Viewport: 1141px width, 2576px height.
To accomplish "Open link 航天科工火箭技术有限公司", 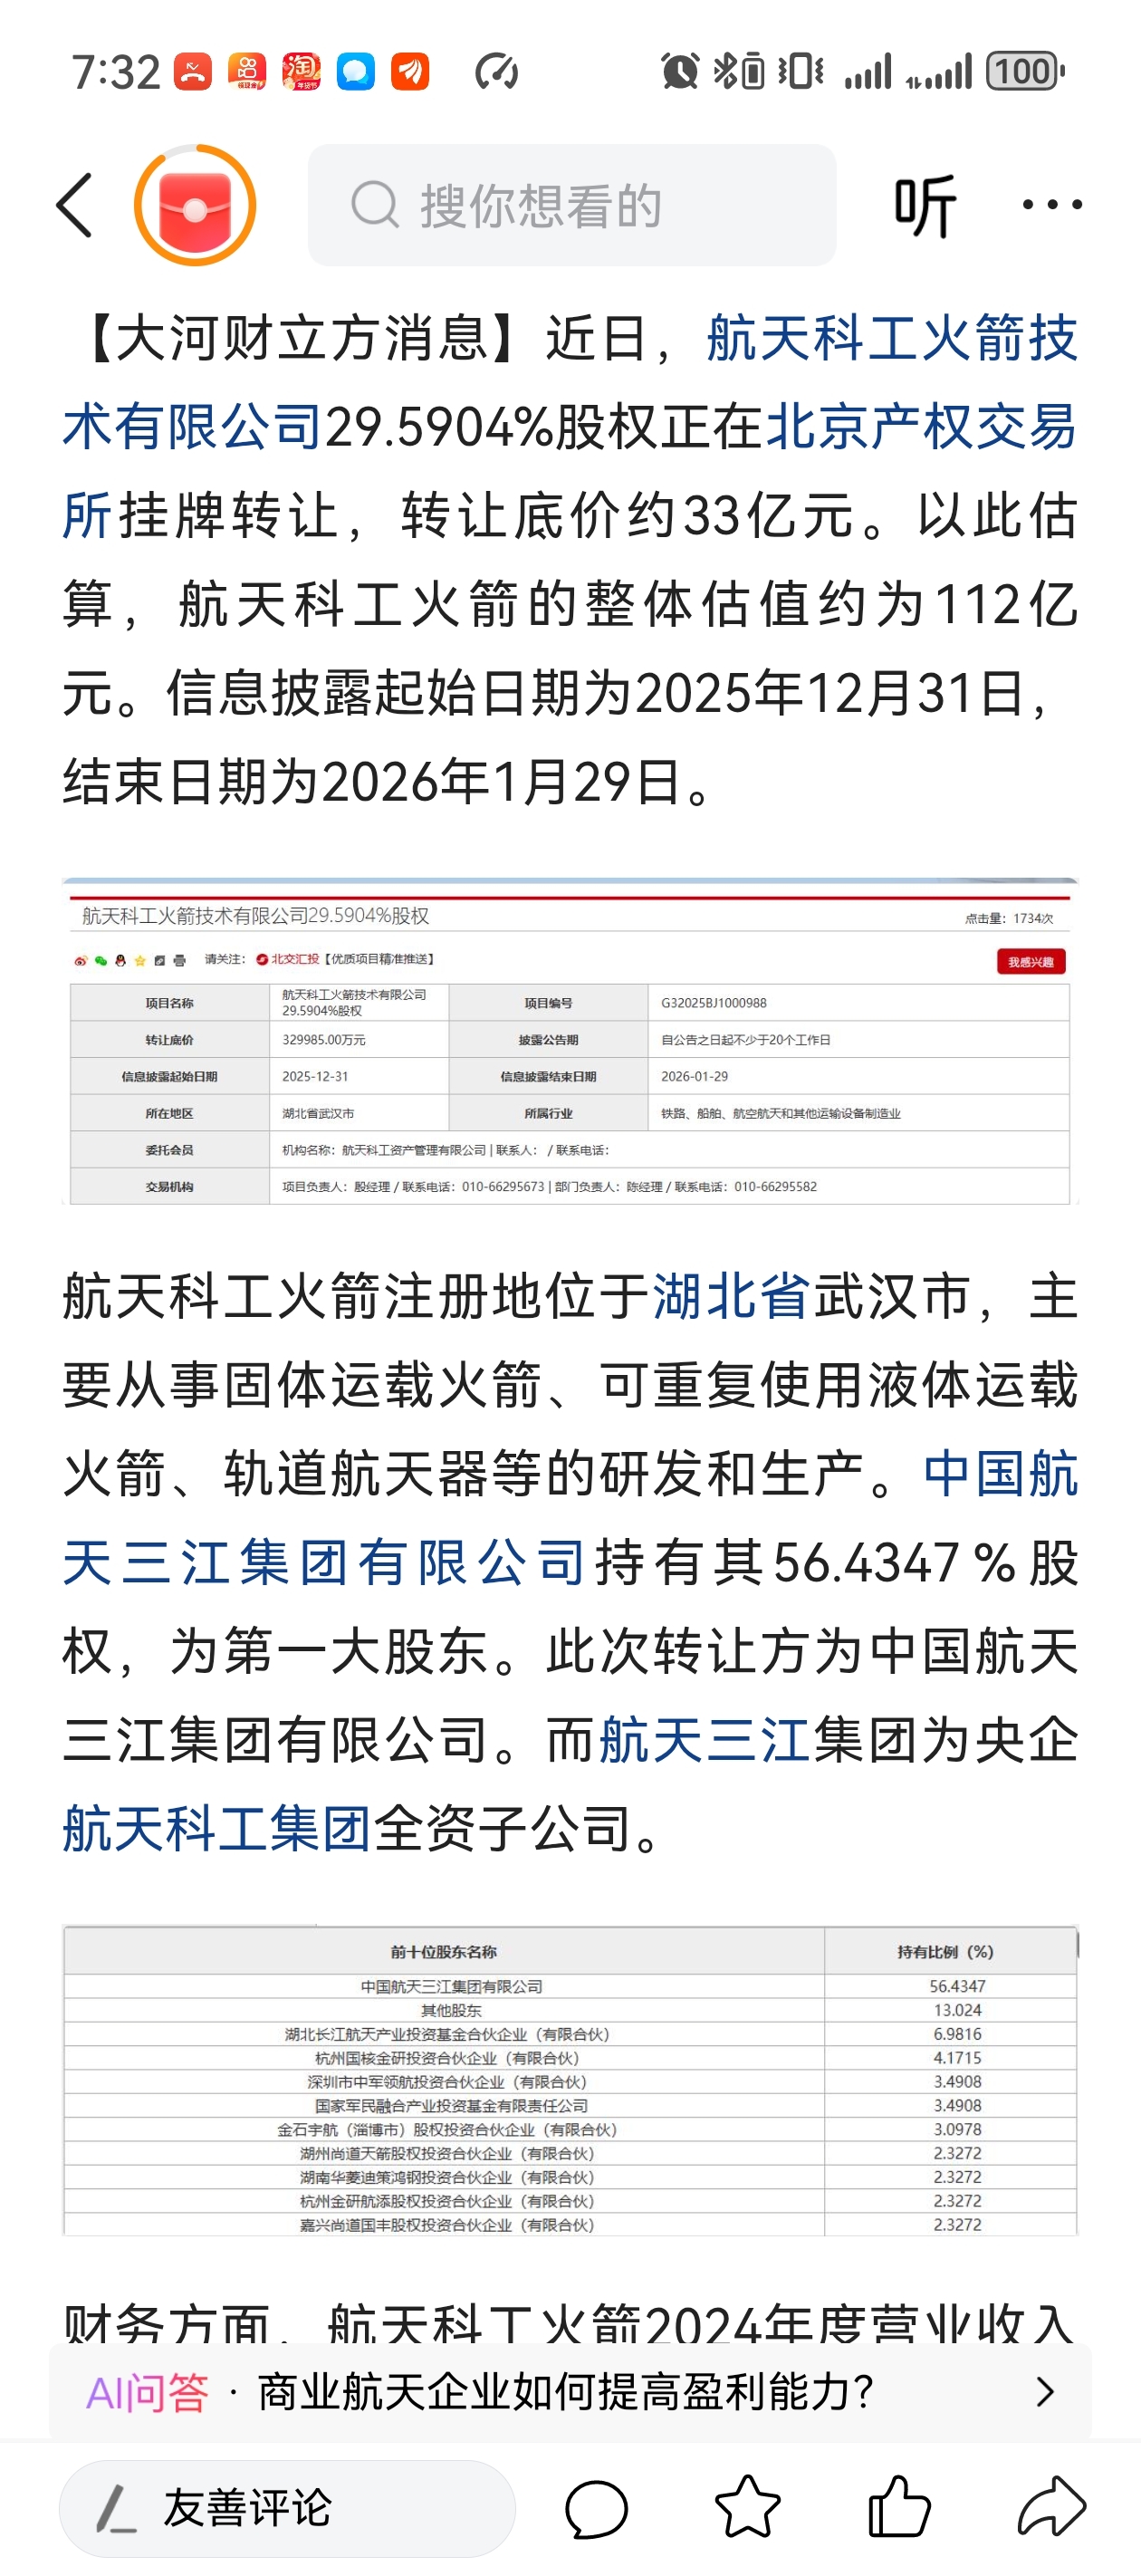I will [x=571, y=382].
